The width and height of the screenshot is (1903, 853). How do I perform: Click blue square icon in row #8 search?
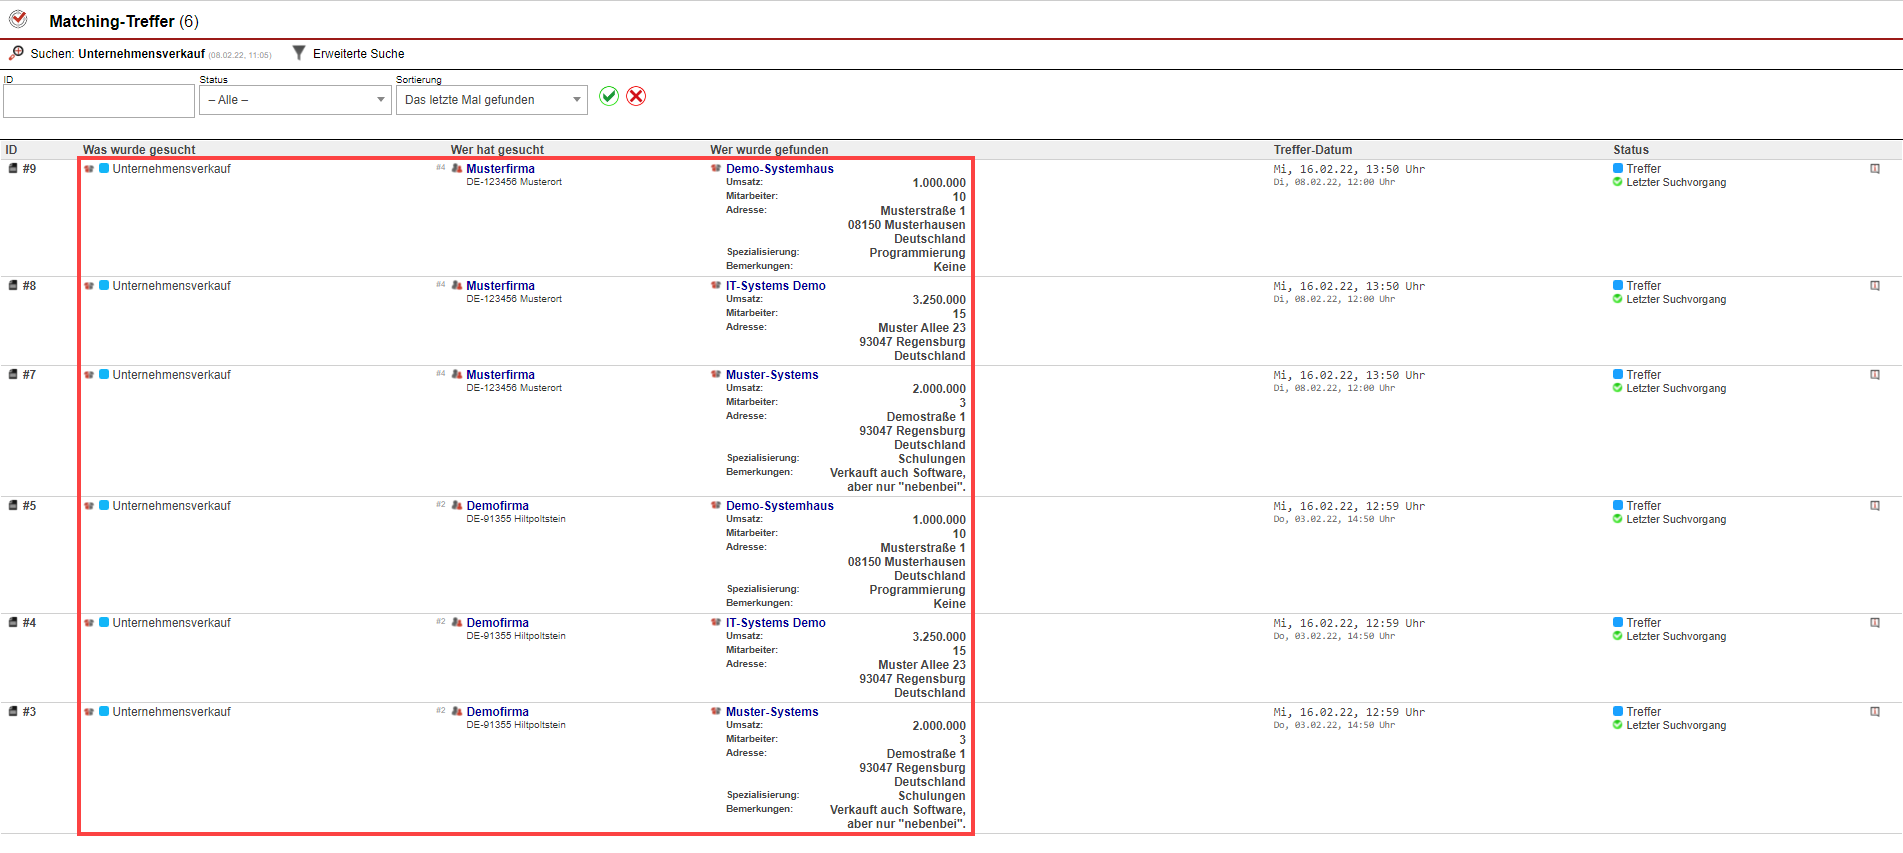104,286
